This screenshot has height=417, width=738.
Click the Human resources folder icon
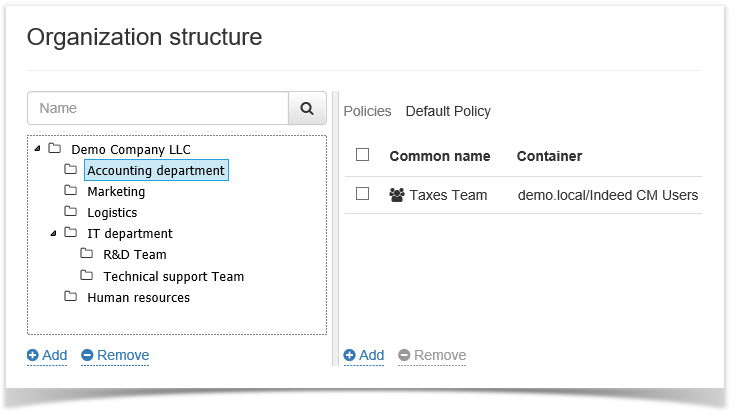coord(71,297)
